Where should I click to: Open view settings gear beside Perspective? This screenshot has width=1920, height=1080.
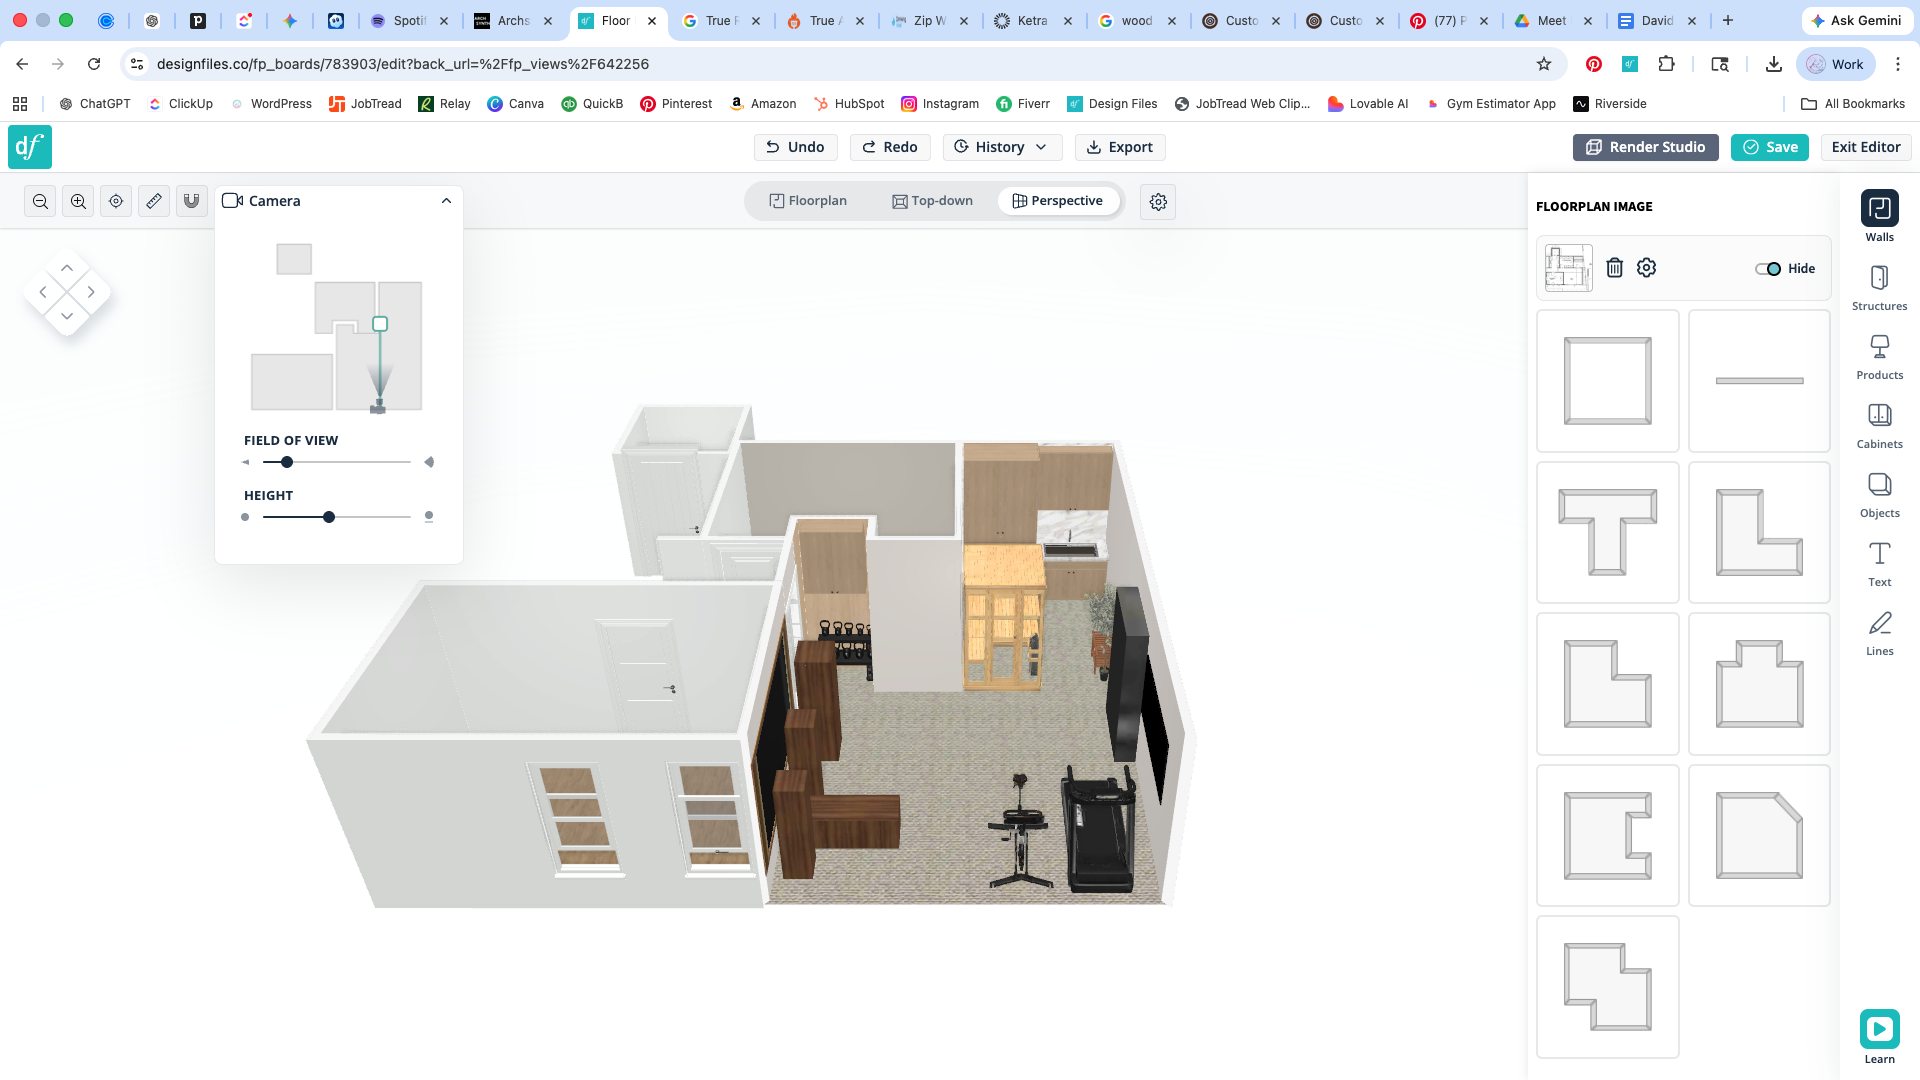point(1158,202)
